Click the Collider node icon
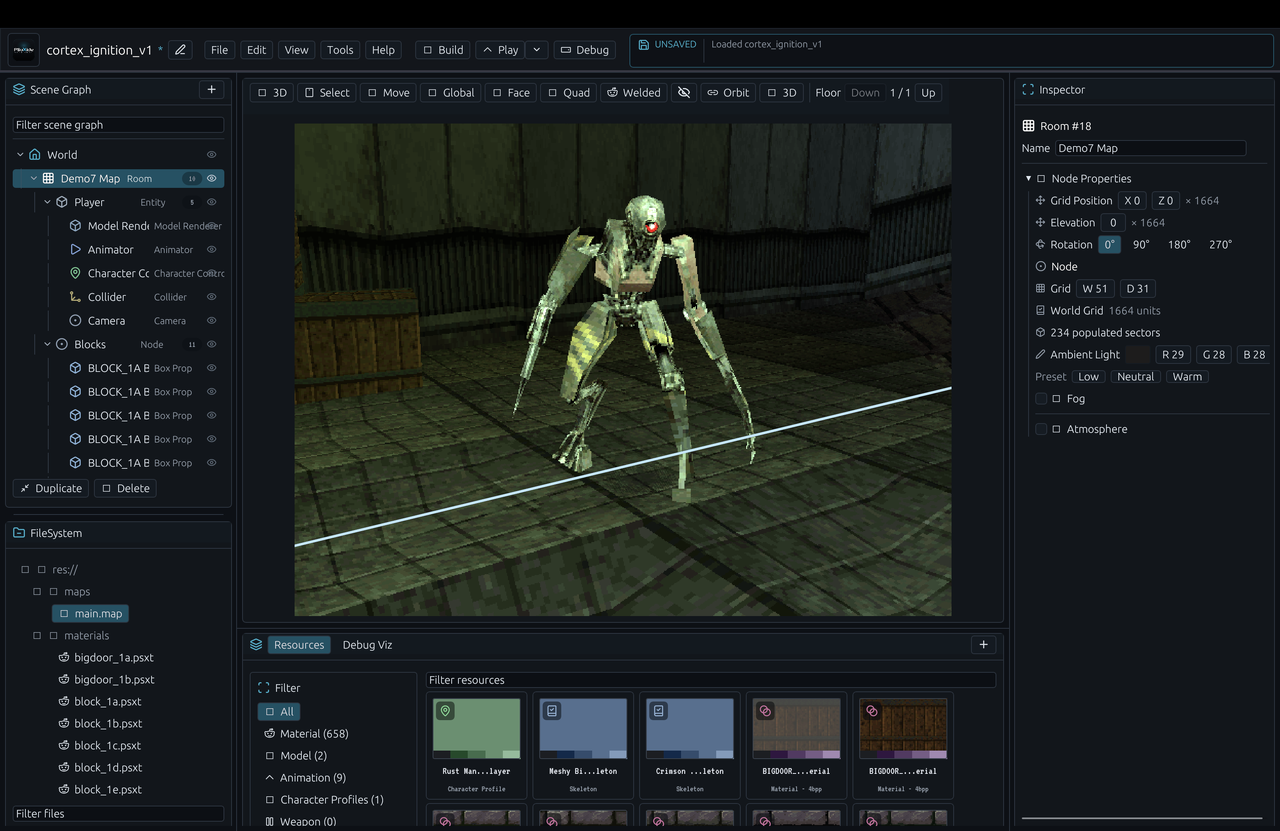This screenshot has width=1280, height=831. [x=75, y=297]
